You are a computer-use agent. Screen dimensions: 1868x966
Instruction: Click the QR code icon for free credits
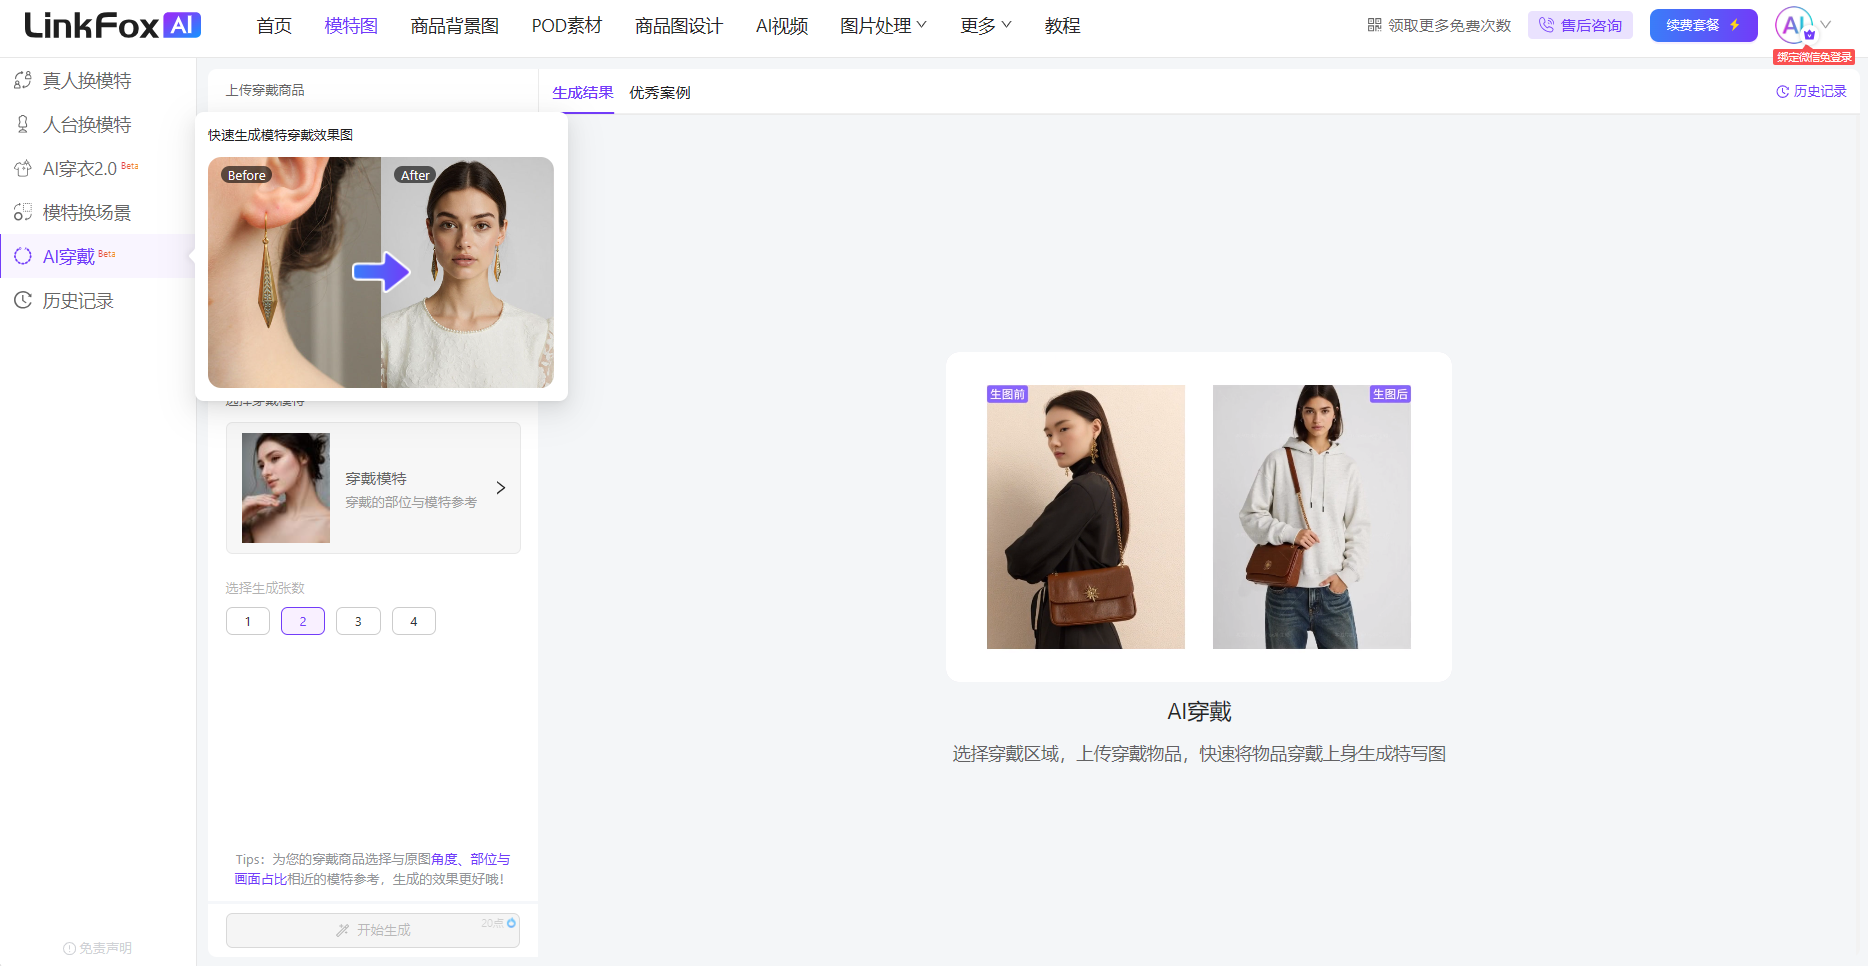tap(1374, 25)
